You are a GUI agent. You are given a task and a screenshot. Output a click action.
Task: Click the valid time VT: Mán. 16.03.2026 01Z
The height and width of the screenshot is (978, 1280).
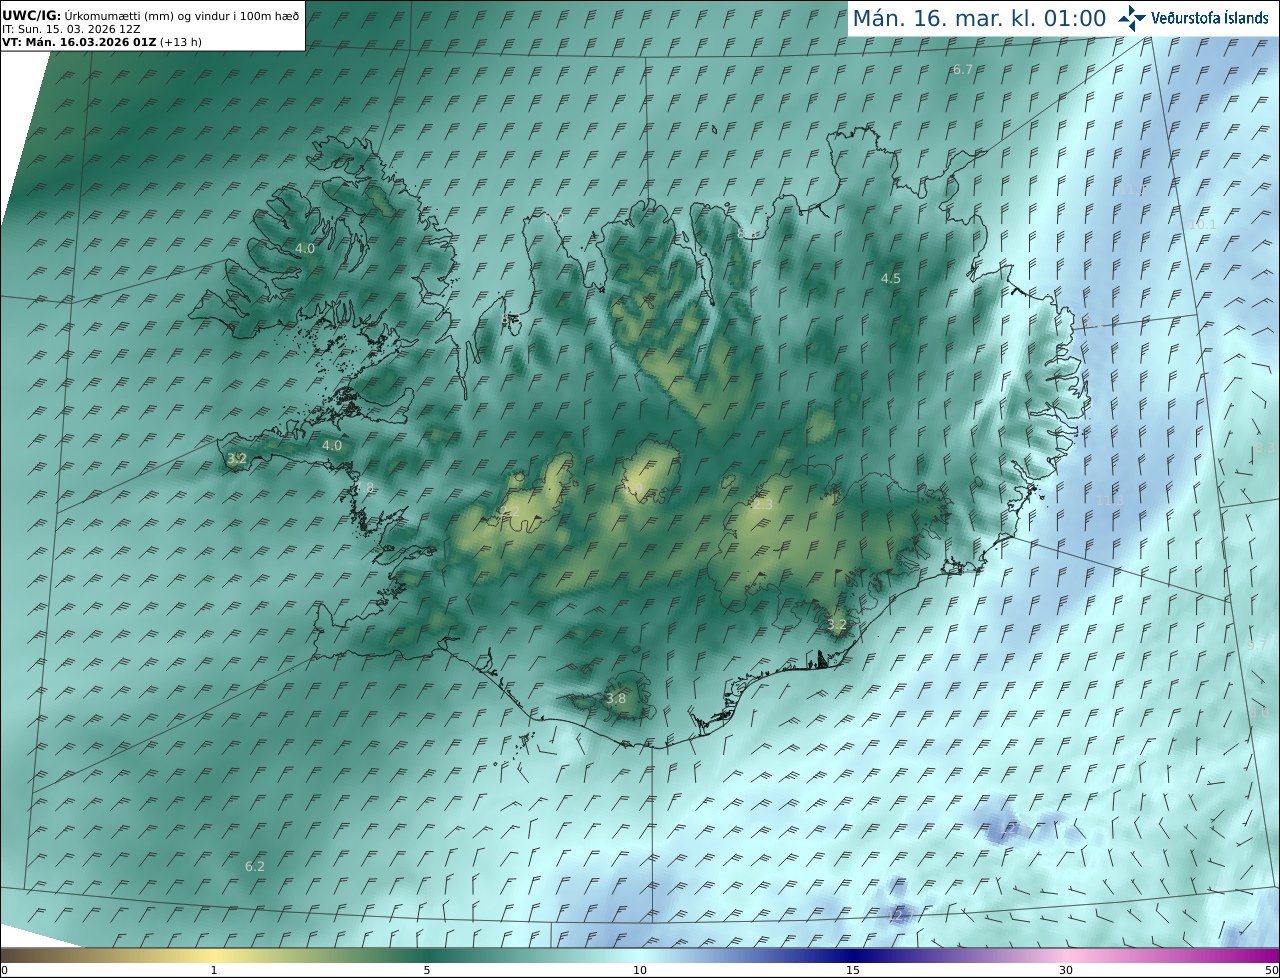(x=79, y=42)
